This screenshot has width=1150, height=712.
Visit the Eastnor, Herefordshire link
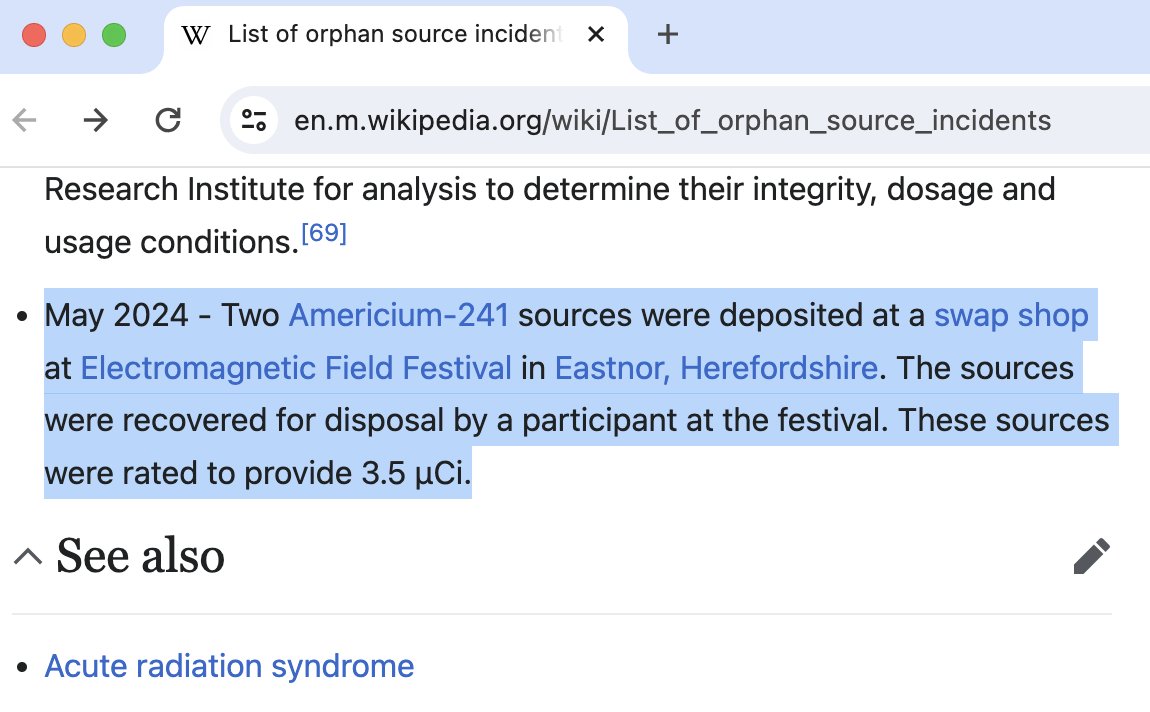716,368
